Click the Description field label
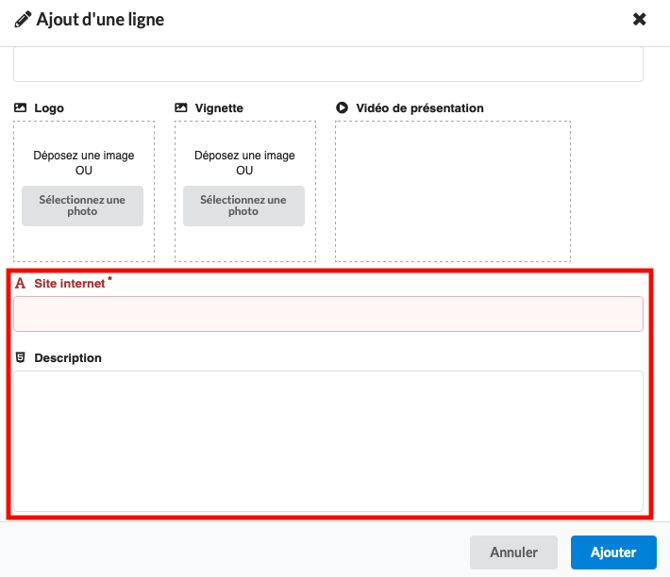This screenshot has height=577, width=670. [x=68, y=358]
